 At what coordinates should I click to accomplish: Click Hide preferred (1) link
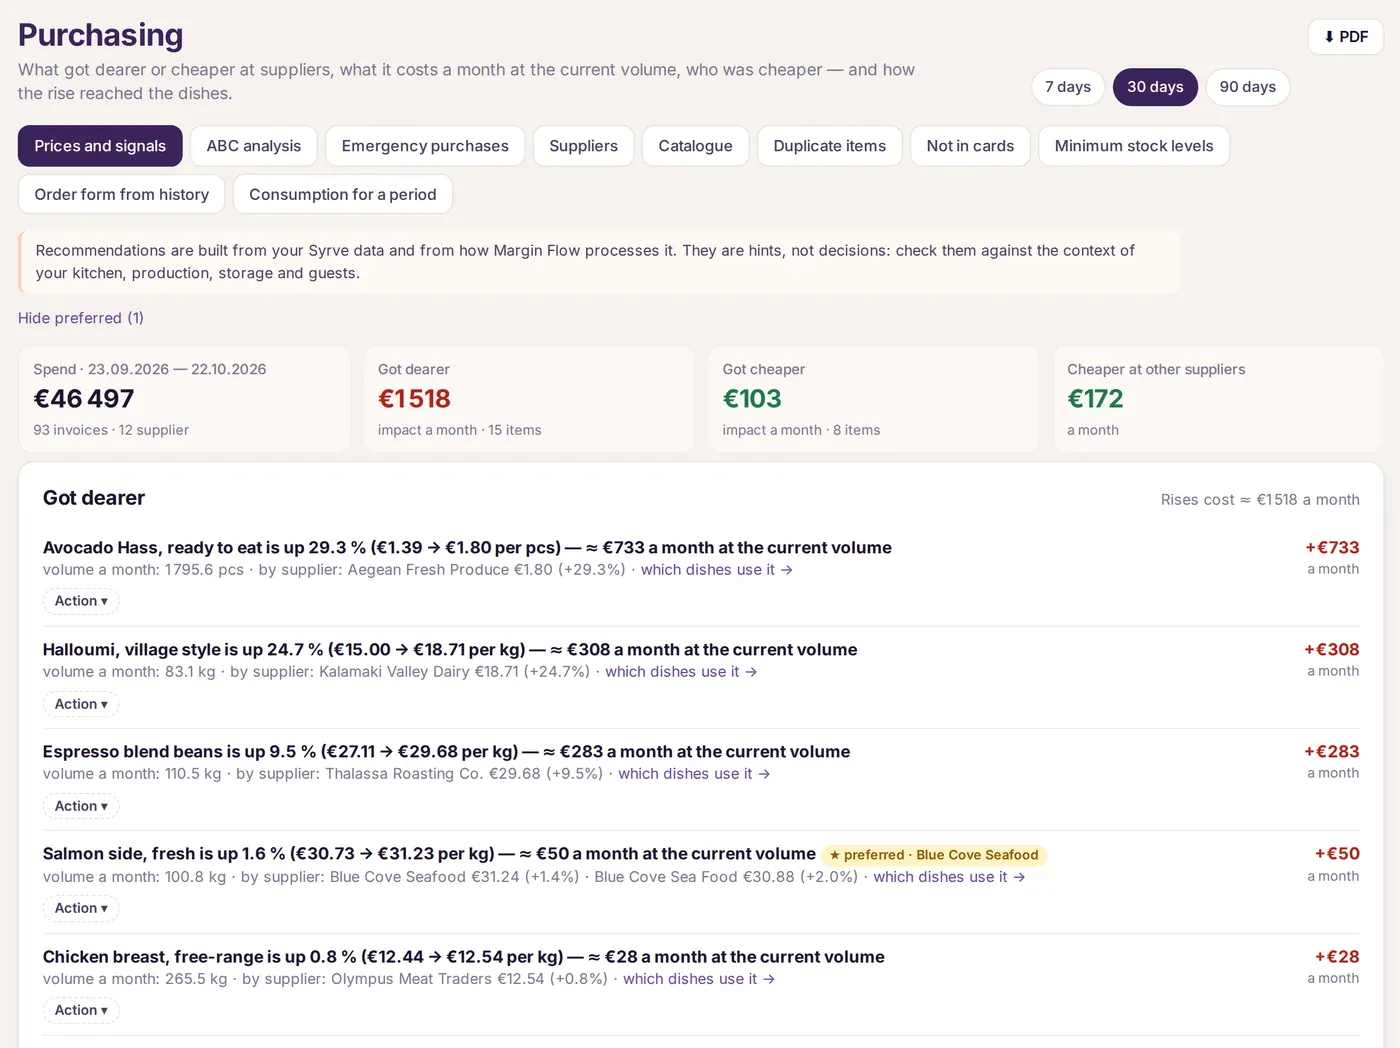(x=81, y=318)
